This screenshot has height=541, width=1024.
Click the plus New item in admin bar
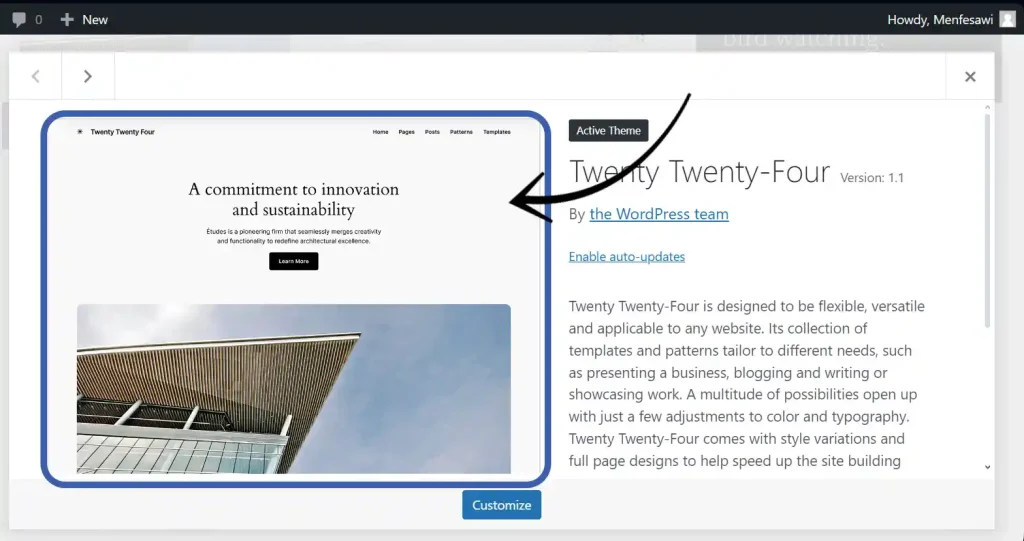click(84, 19)
